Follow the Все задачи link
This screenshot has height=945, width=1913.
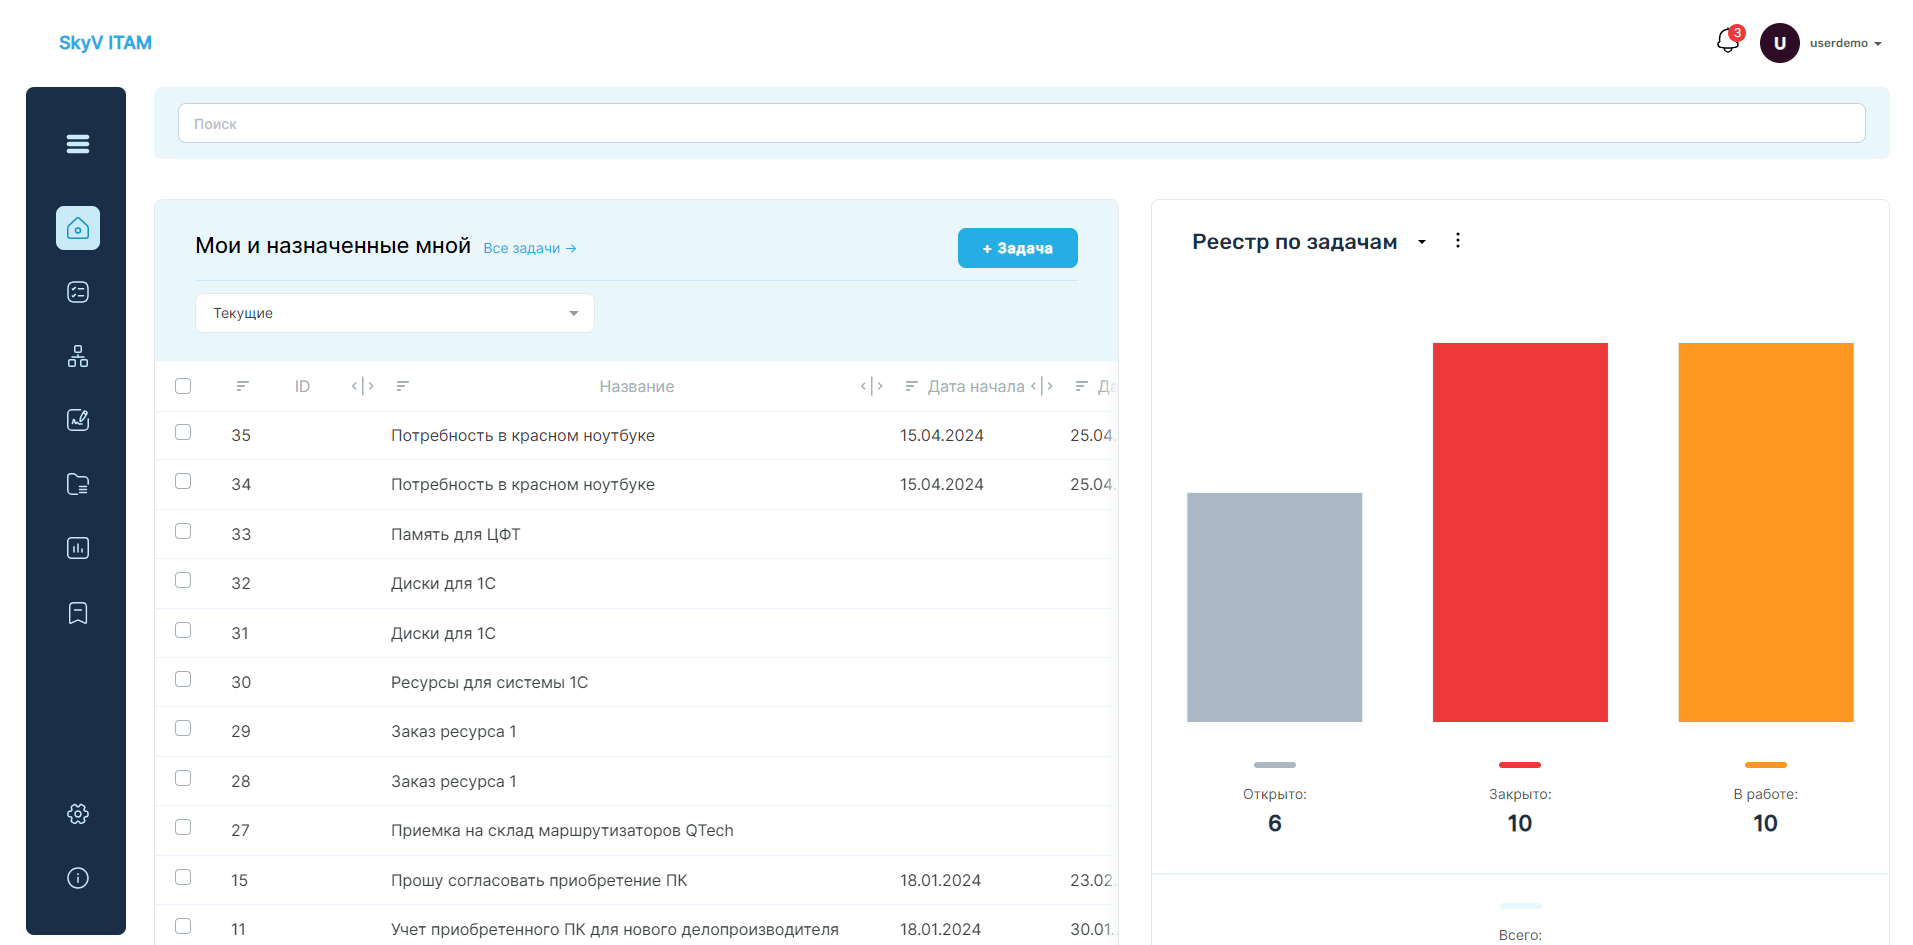click(x=530, y=248)
